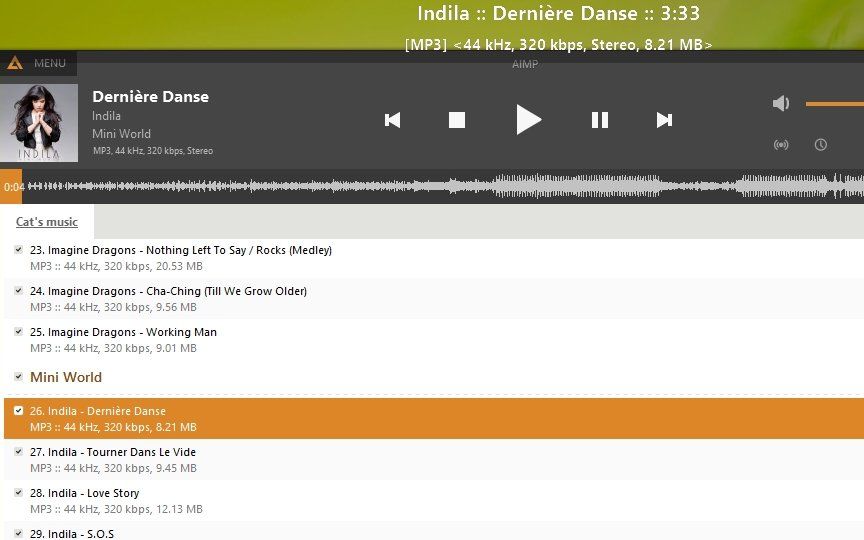Click the 0:04 elapsed time indicator

[x=14, y=187]
